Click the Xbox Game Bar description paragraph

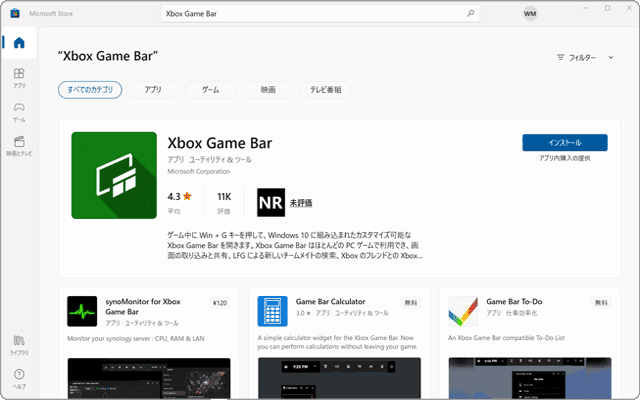(x=295, y=245)
